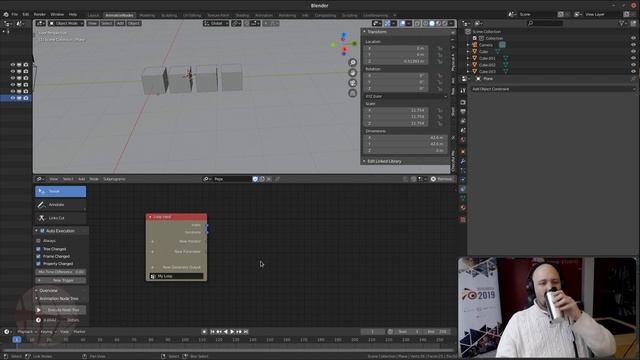640x360 pixels.
Task: Click the timeline play button
Action: pos(232,332)
